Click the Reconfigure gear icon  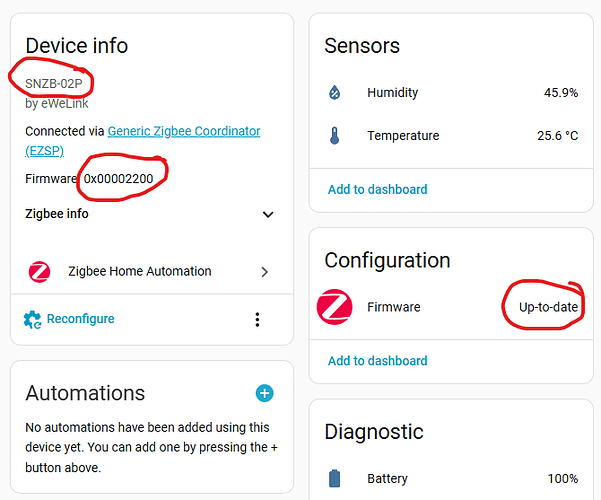click(x=32, y=319)
